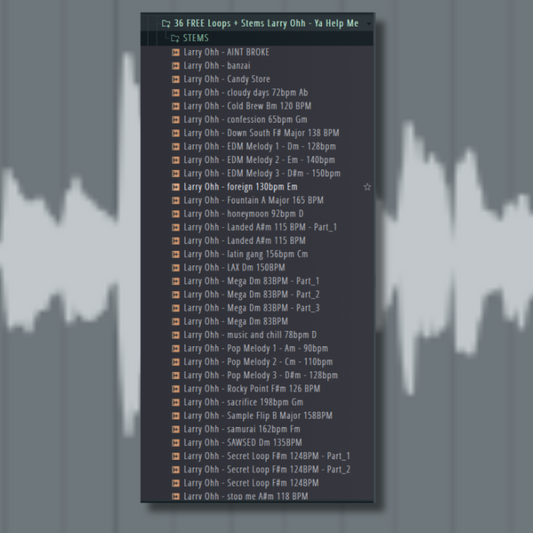Screen dimensions: 533x533
Task: Select the text 'Larry Ohh - banzai'
Action: (217, 66)
